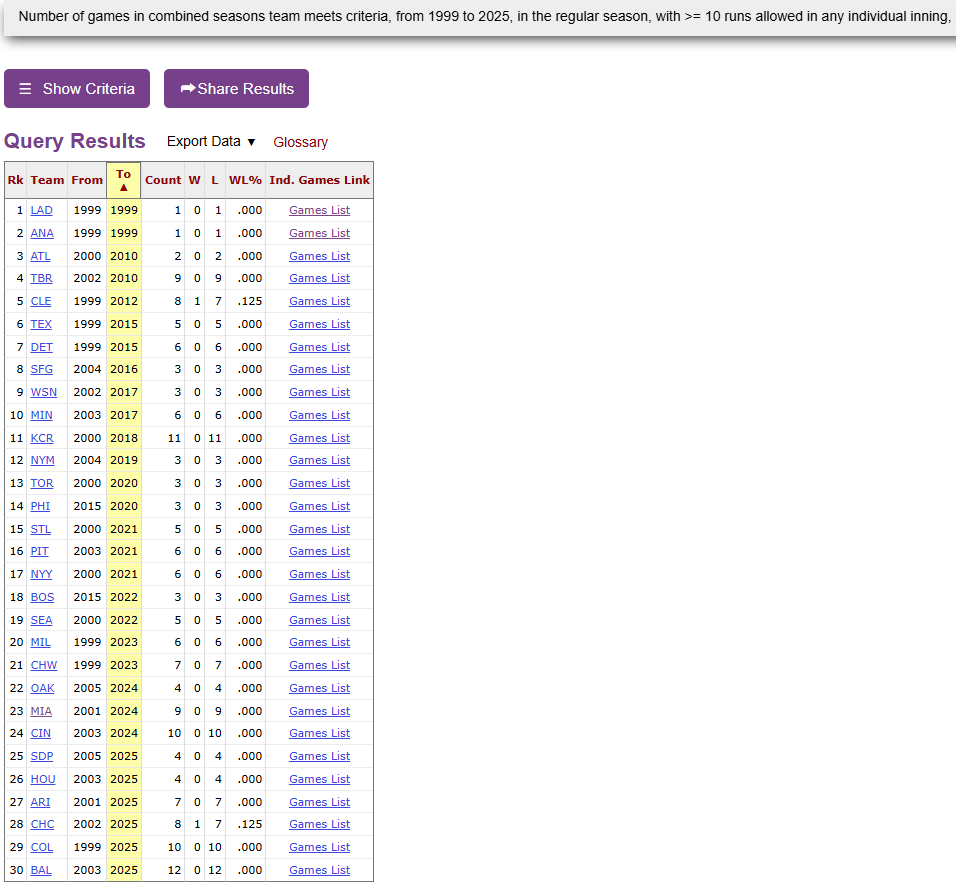Sort by the To column header
Image resolution: width=956 pixels, height=886 pixels.
click(x=124, y=180)
